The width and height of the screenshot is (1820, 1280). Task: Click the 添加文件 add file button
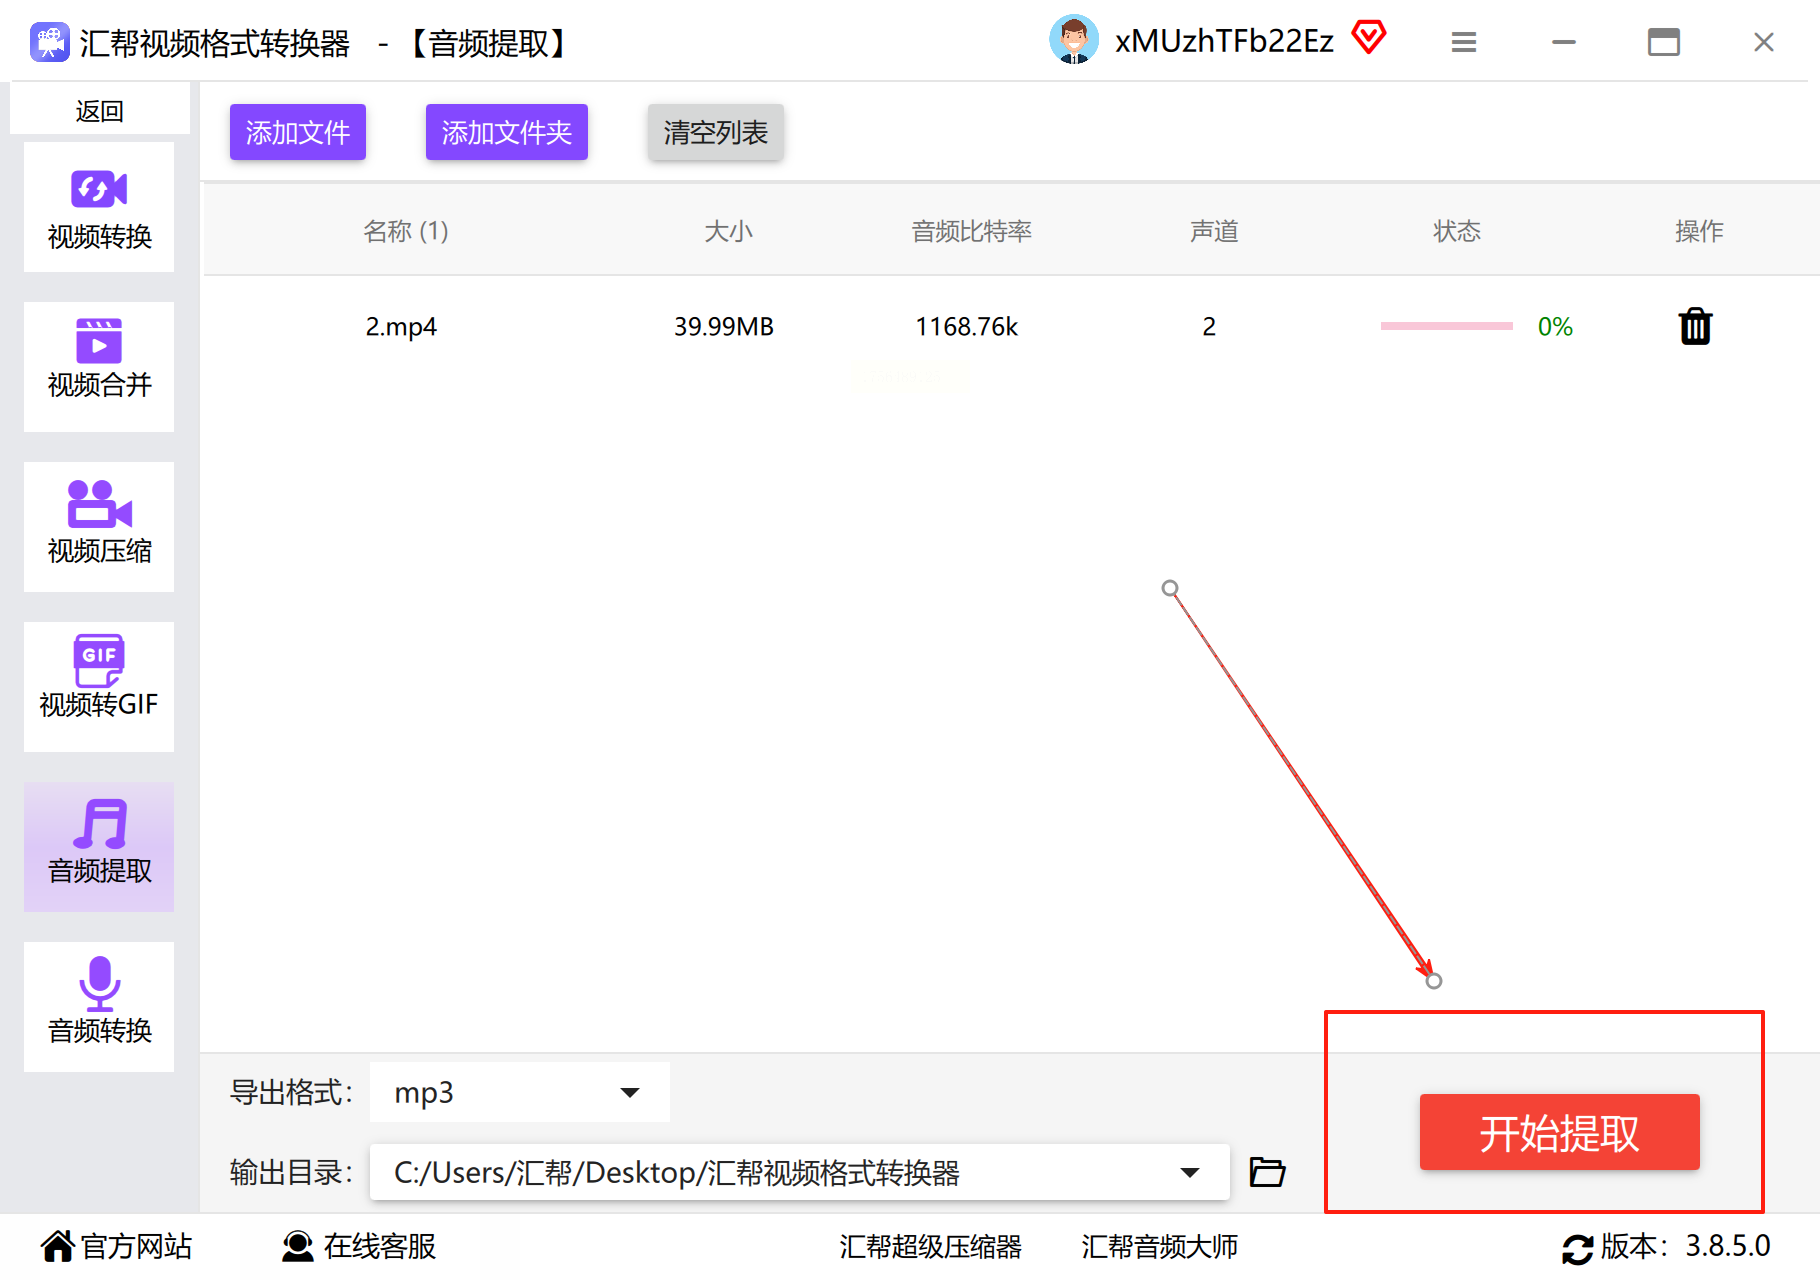[x=298, y=132]
